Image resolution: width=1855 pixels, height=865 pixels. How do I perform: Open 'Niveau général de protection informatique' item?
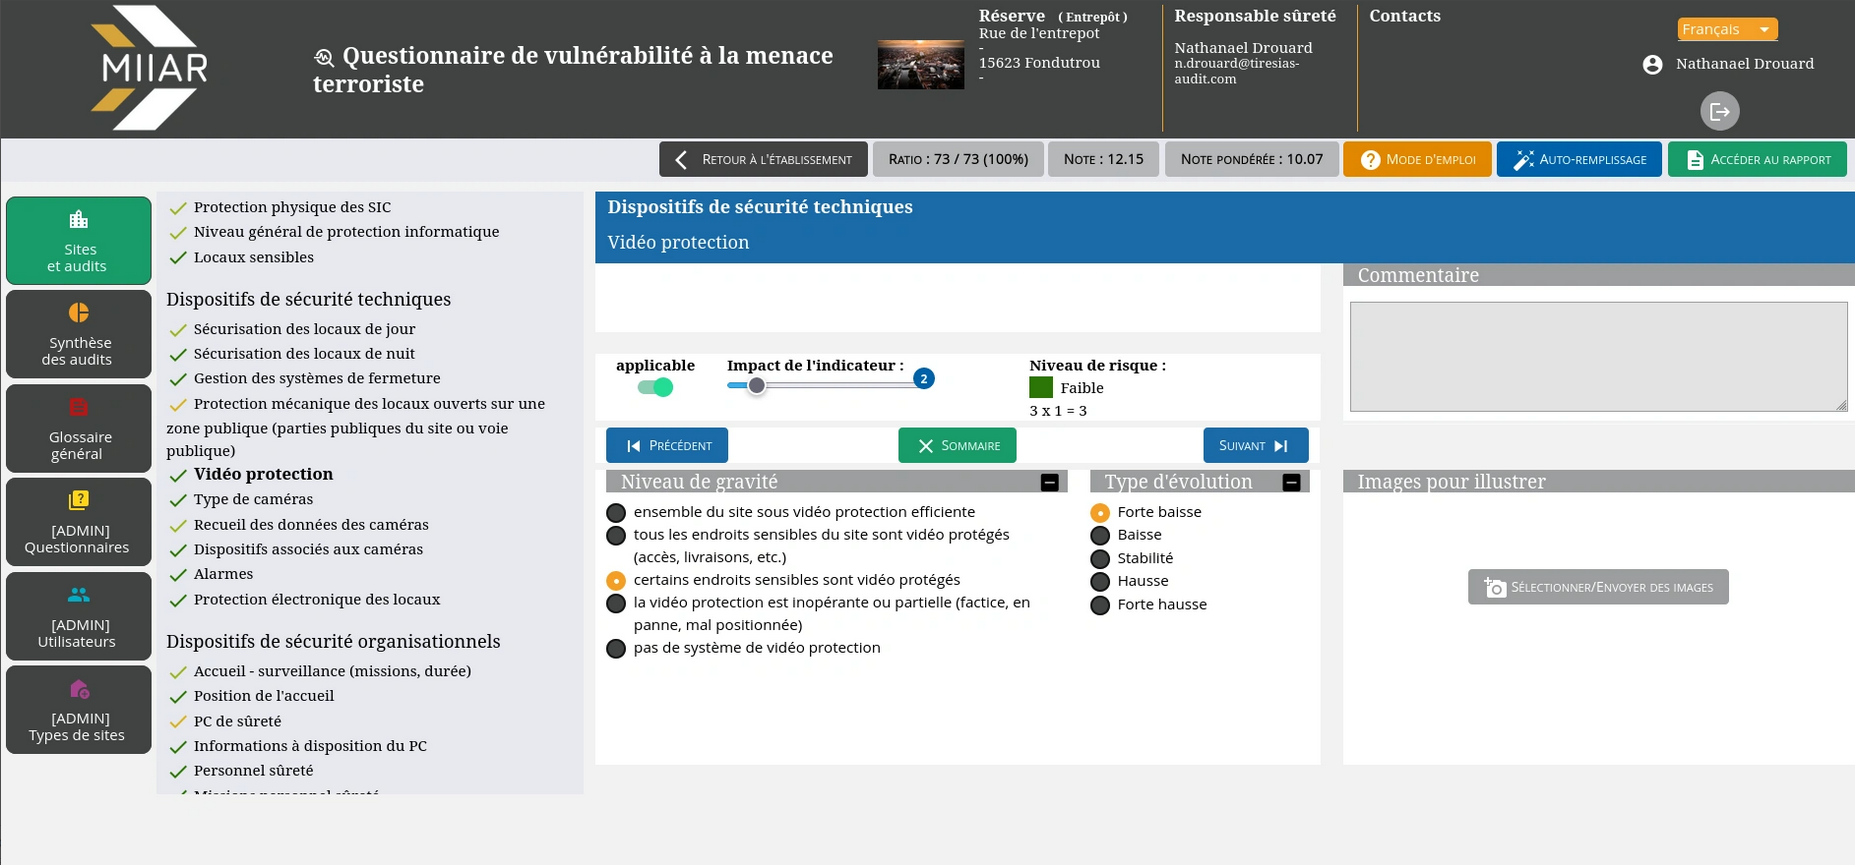(x=346, y=232)
